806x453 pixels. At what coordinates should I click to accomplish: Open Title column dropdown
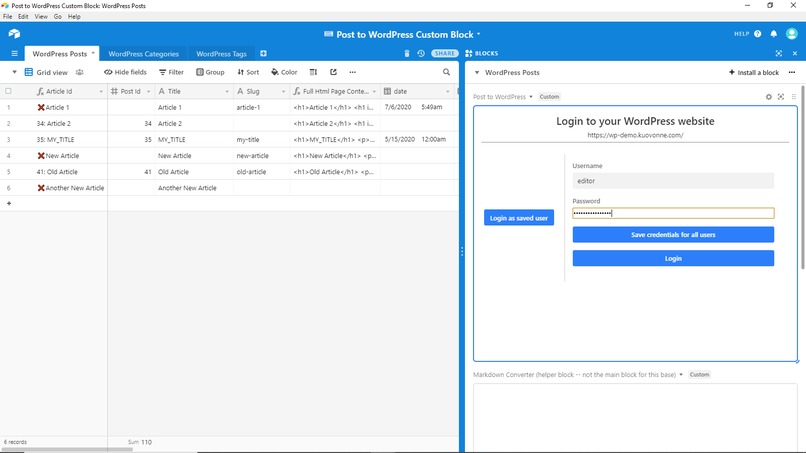pyautogui.click(x=227, y=92)
